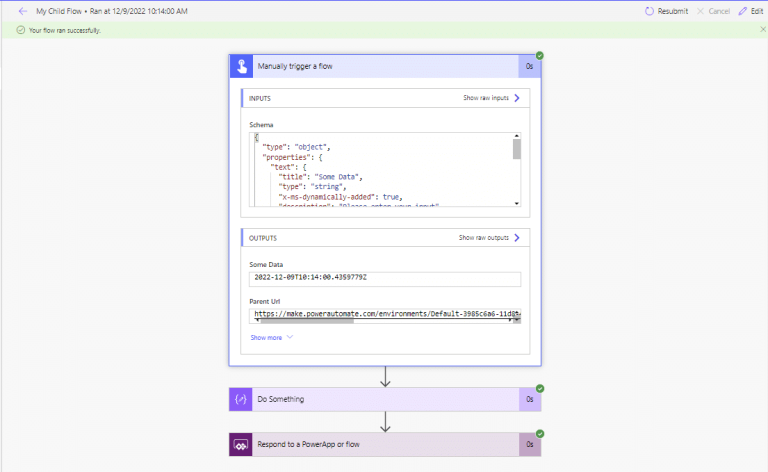The height and width of the screenshot is (472, 768).
Task: Show raw inputs of the trigger
Action: [x=491, y=98]
